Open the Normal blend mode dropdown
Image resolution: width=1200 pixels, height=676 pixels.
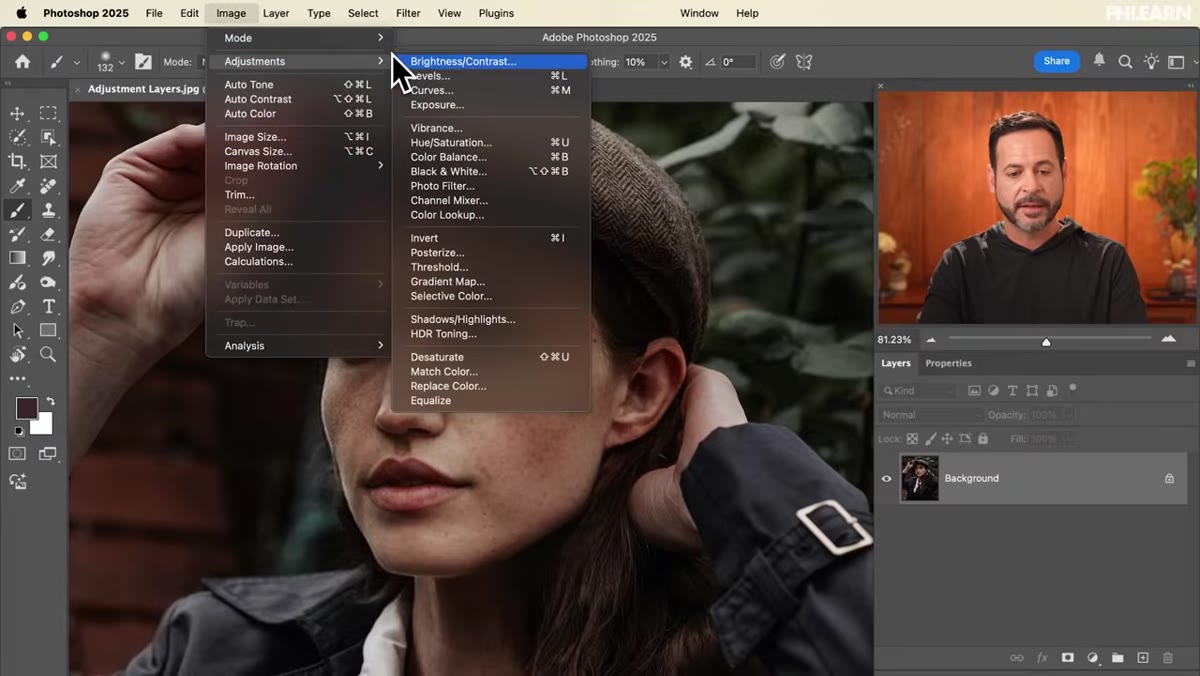(x=931, y=415)
